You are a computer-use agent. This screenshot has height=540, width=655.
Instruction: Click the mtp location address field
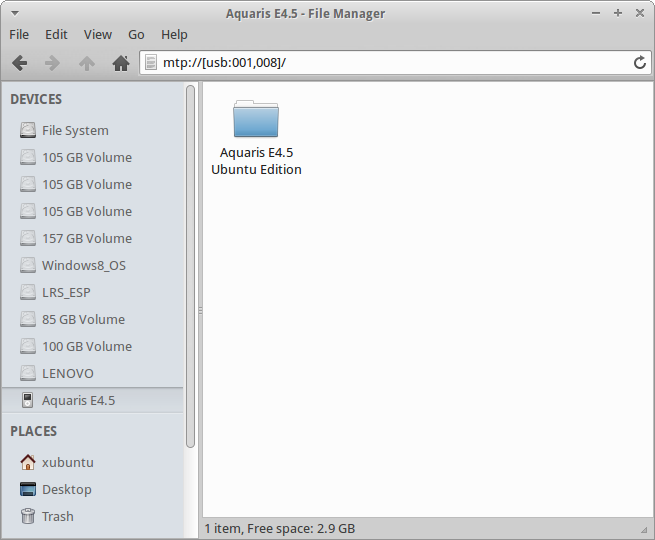coord(395,63)
